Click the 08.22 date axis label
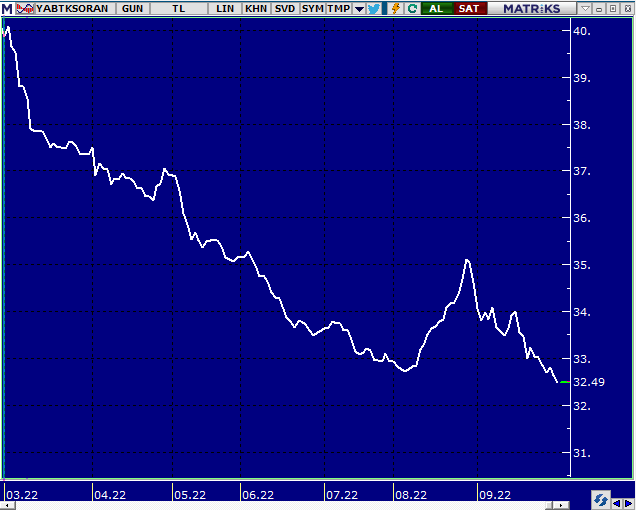Image resolution: width=636 pixels, height=510 pixels. (x=411, y=495)
